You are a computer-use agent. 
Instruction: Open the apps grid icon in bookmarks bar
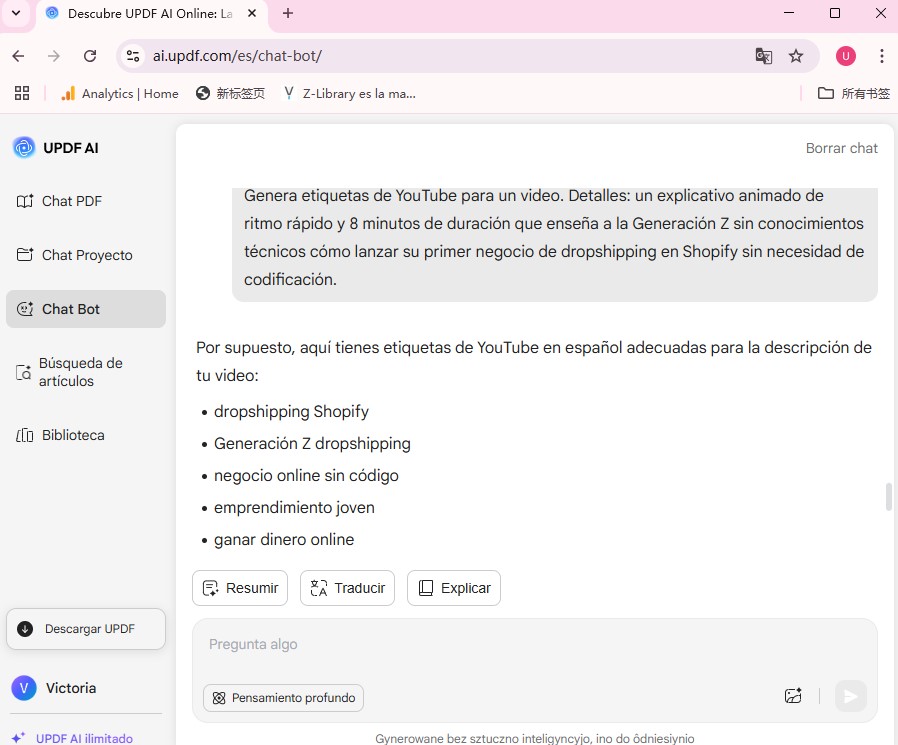point(22,93)
